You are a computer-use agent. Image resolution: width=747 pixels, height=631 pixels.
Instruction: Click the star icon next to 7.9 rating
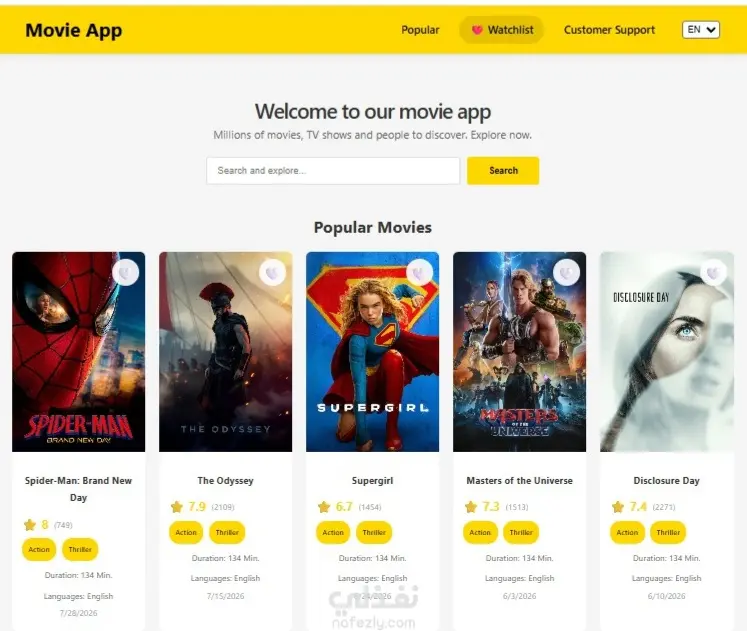[x=177, y=507]
